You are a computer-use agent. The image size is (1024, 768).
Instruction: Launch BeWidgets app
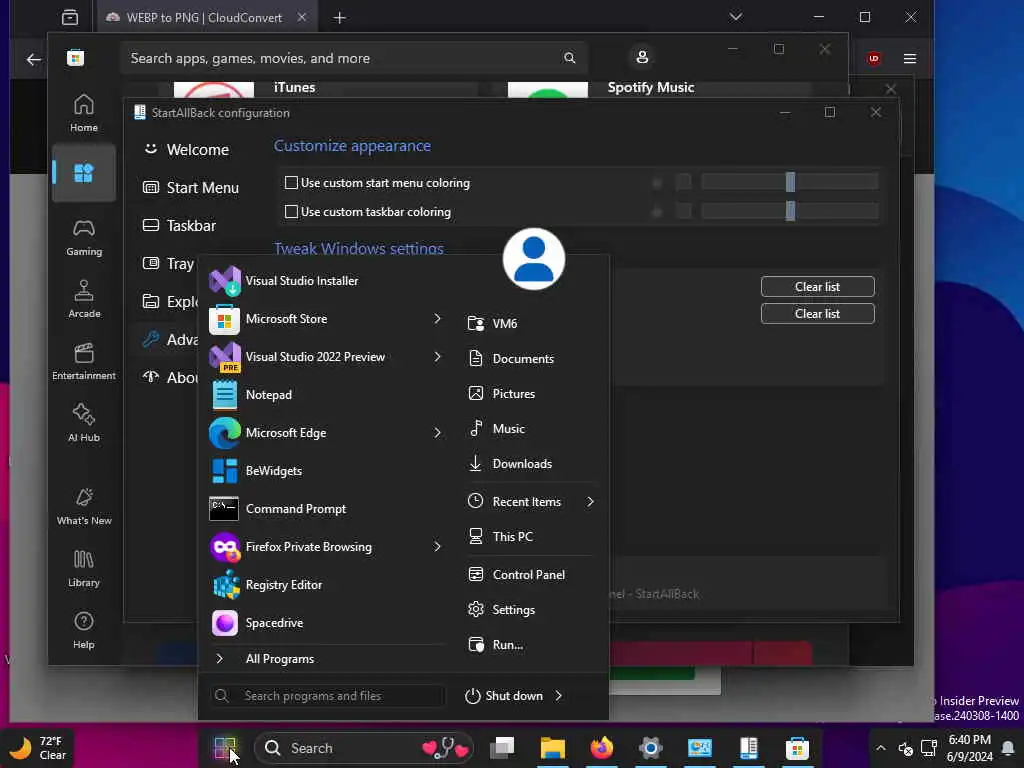(x=325, y=471)
